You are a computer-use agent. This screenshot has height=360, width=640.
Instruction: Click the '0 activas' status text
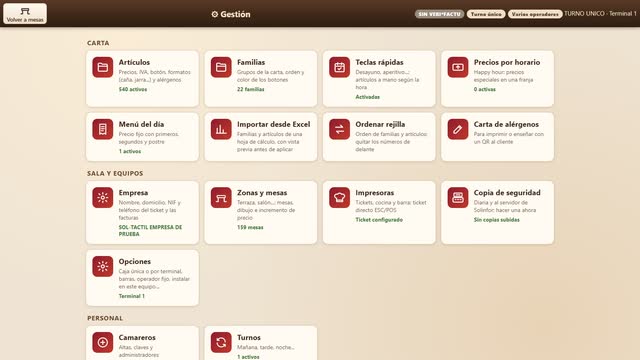pyautogui.click(x=485, y=89)
